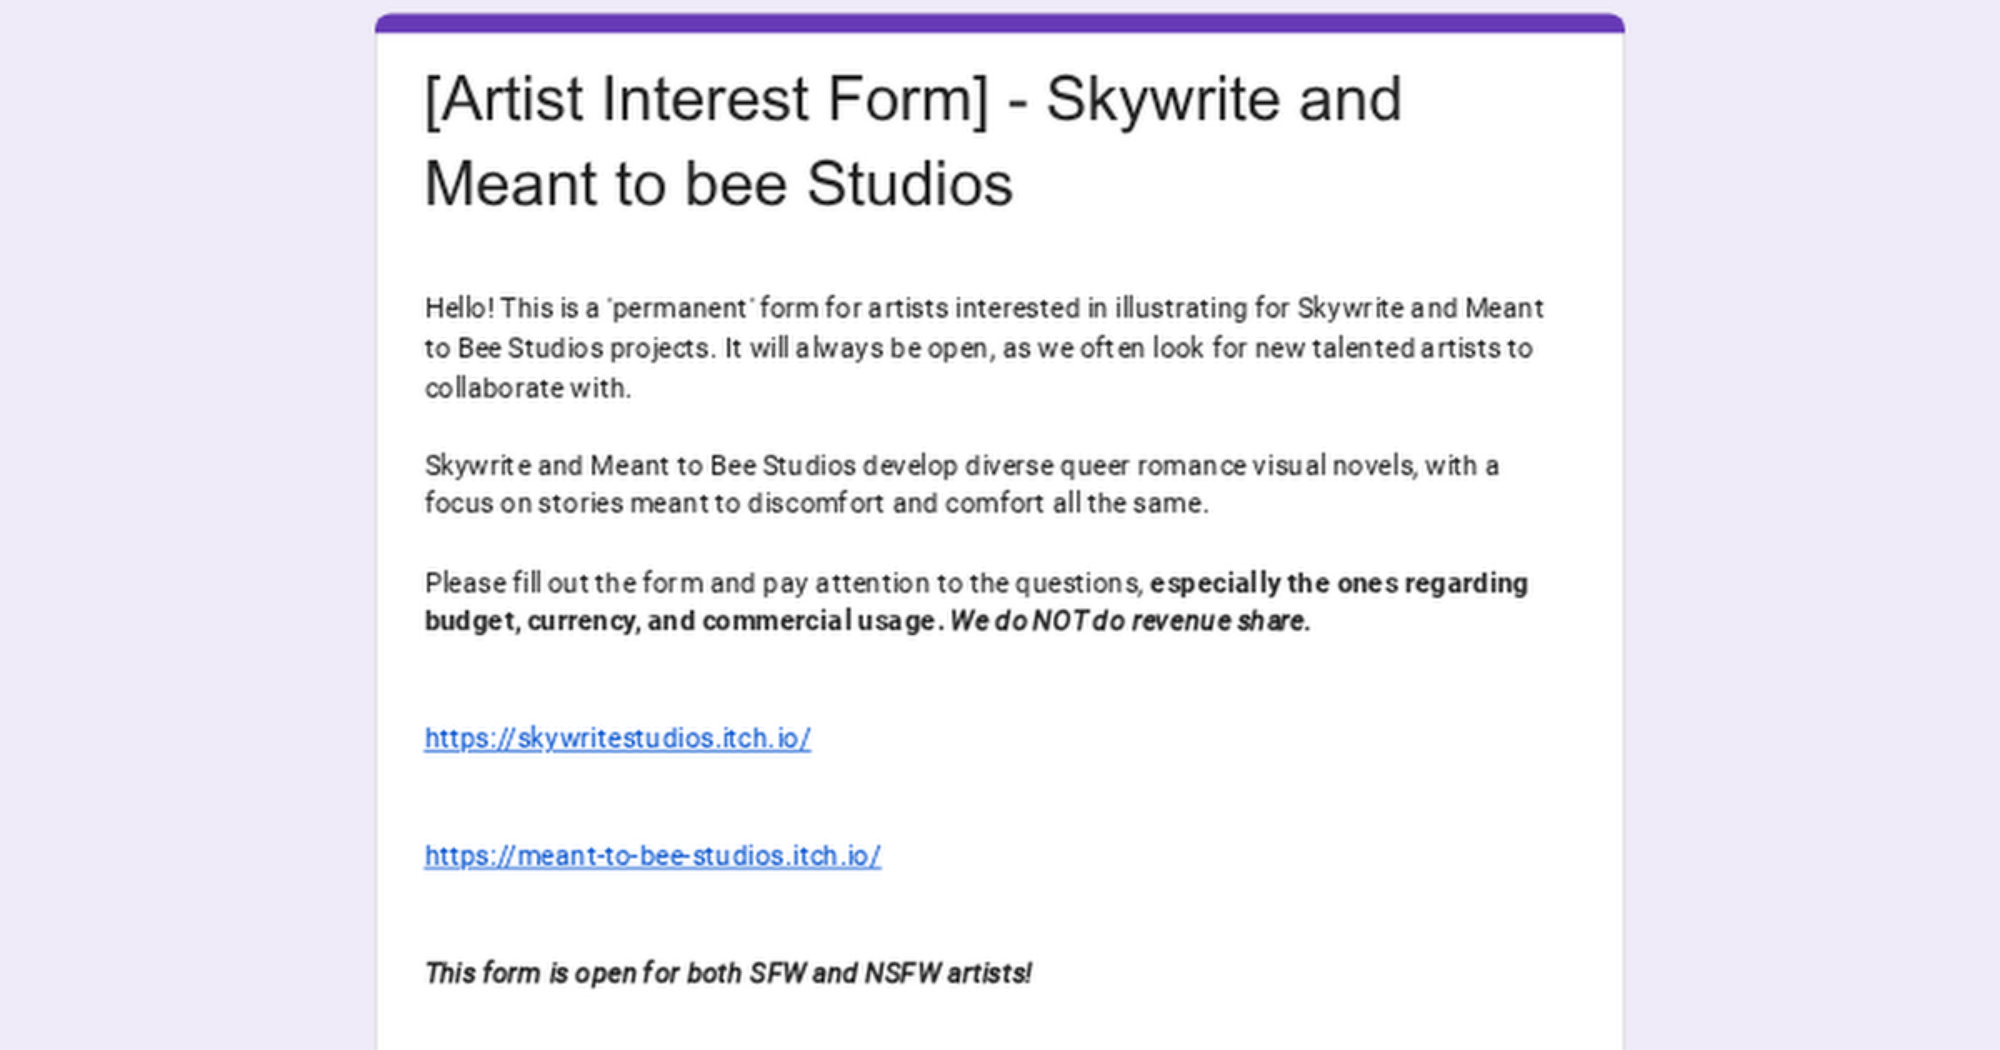Select the 'collaborate with.' text line

pyautogui.click(x=528, y=388)
